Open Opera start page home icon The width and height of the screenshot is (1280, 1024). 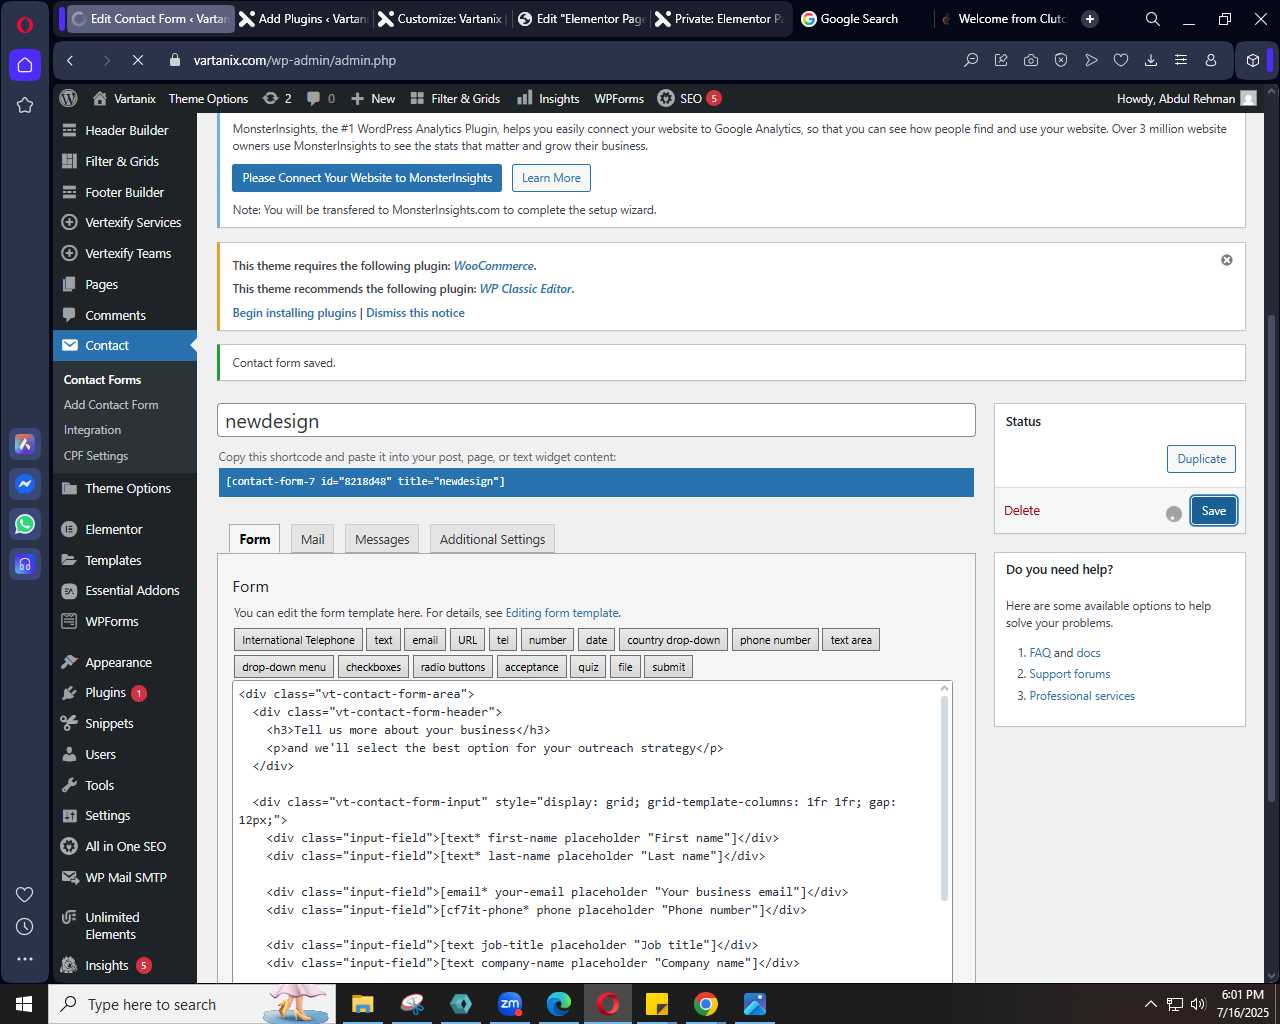25,65
